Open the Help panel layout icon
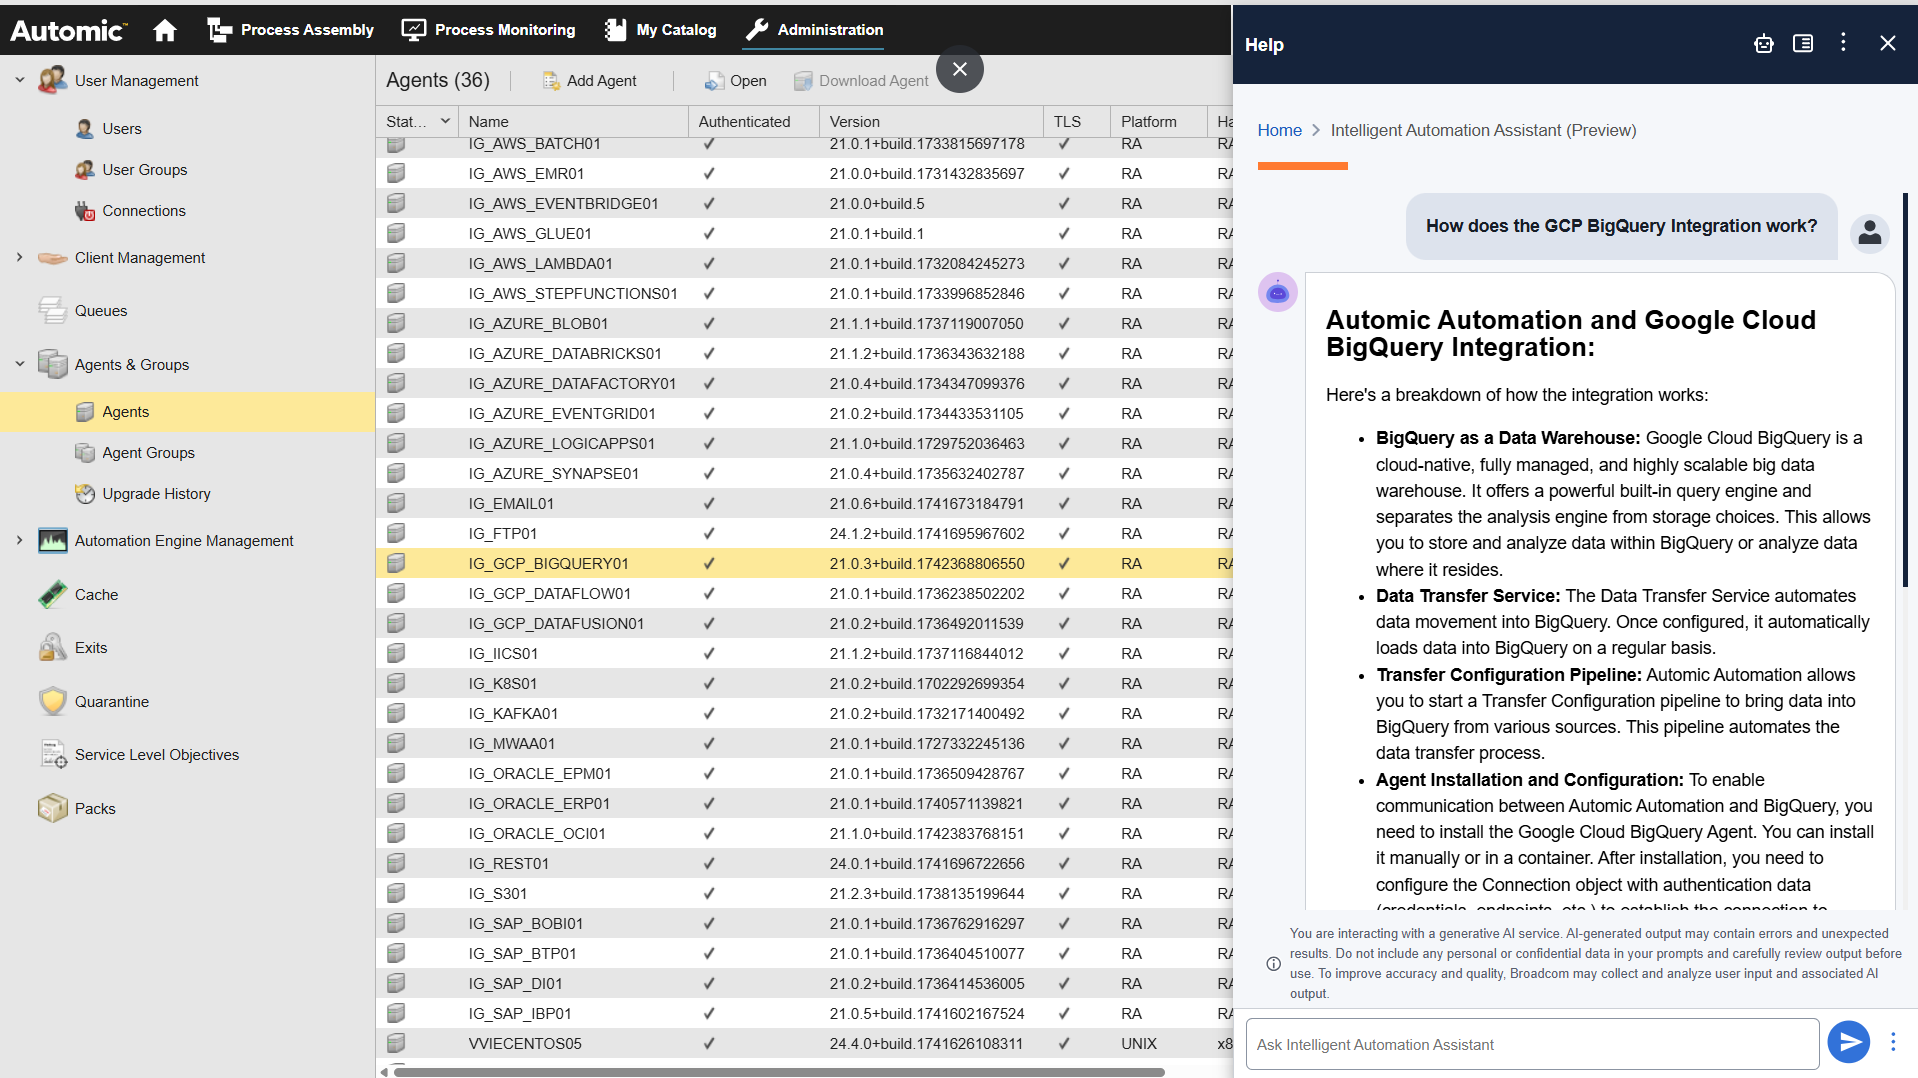The image size is (1918, 1078). point(1803,44)
